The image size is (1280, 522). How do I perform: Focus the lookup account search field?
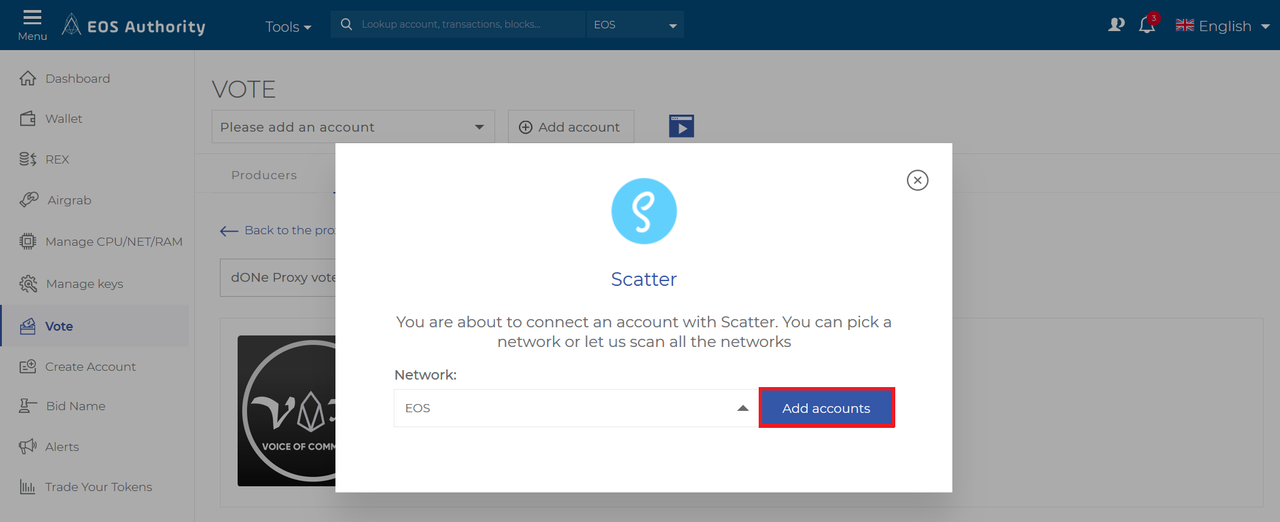click(x=460, y=24)
